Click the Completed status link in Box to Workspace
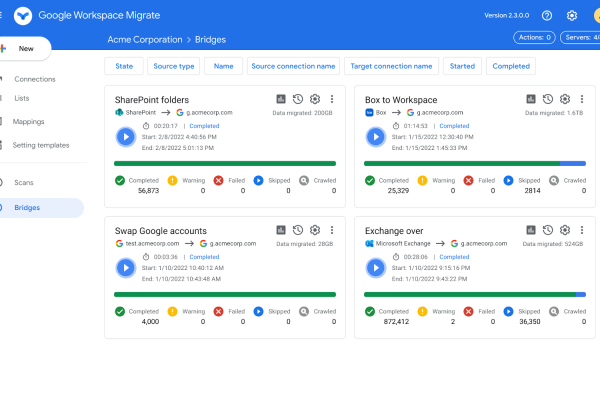600x400 pixels. coord(454,126)
